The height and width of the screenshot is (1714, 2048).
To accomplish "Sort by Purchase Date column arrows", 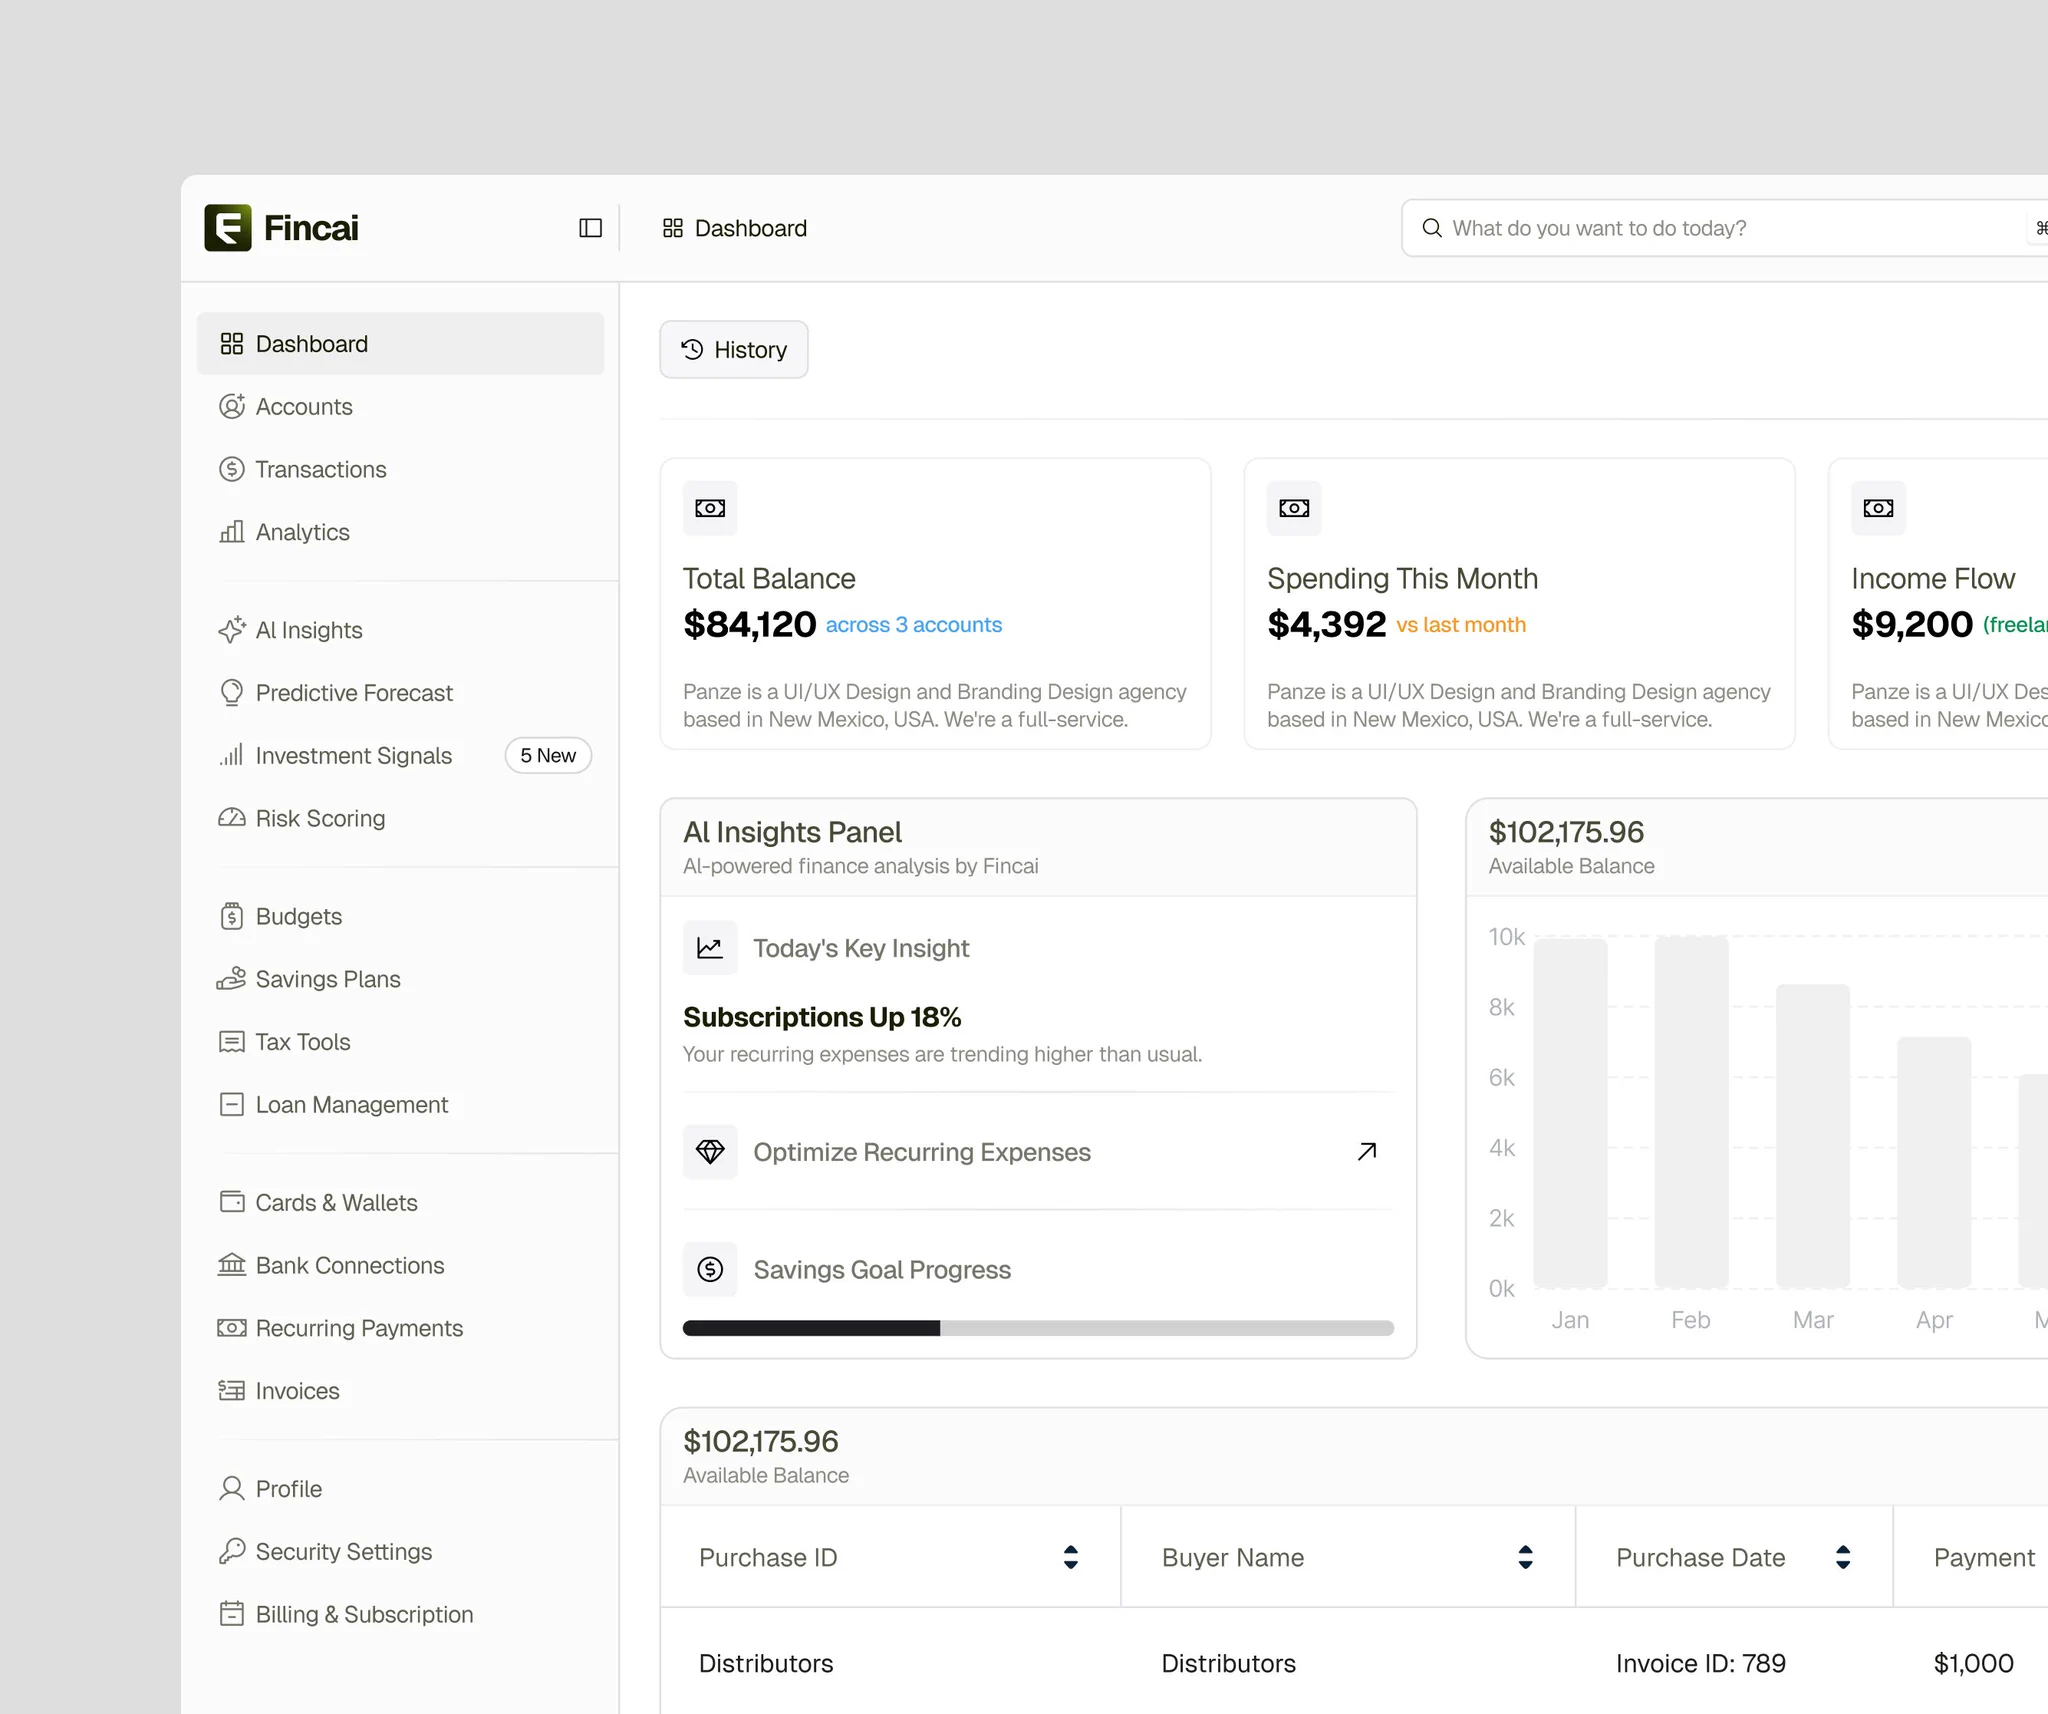I will [x=1843, y=1557].
